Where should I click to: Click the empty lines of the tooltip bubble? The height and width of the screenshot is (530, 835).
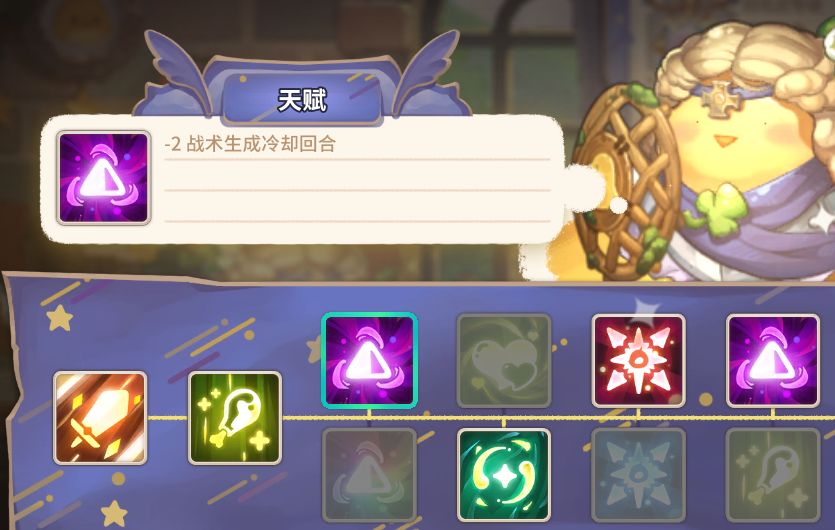(x=357, y=205)
